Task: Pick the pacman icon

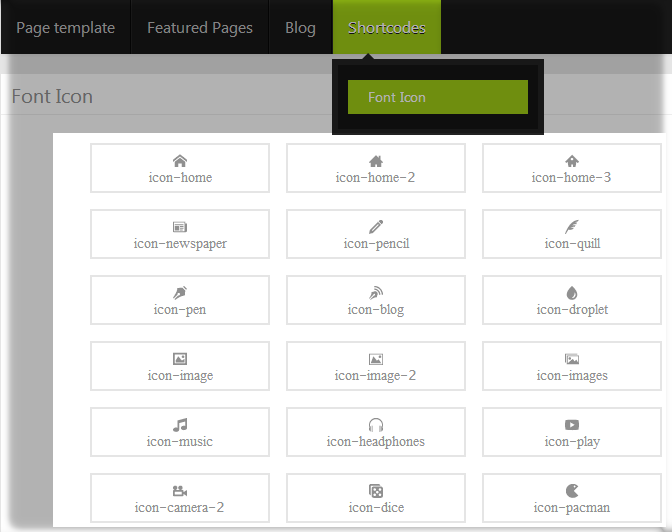Action: click(572, 491)
